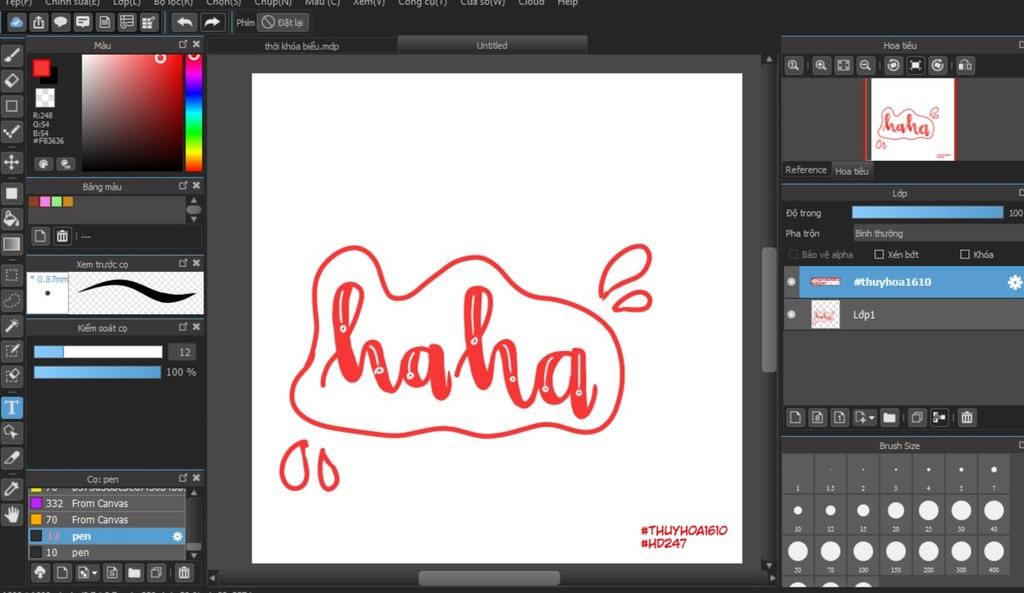
Task: Select the 332 From Canvas brush
Action: tap(108, 504)
